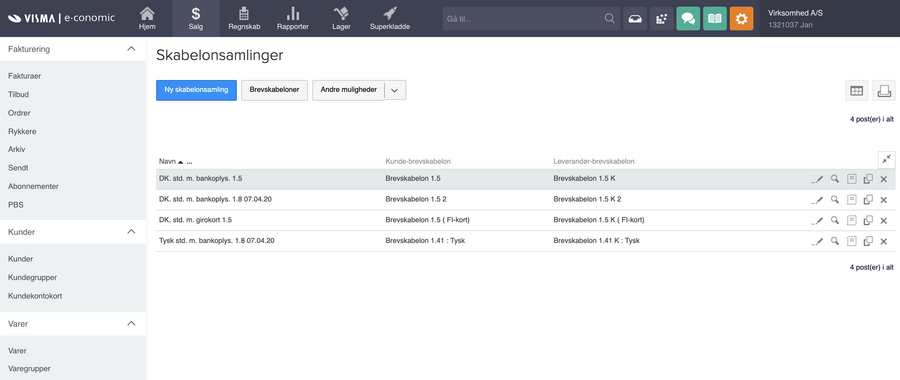
Task: Click the magnifier in the Gå til search box
Action: click(x=610, y=18)
